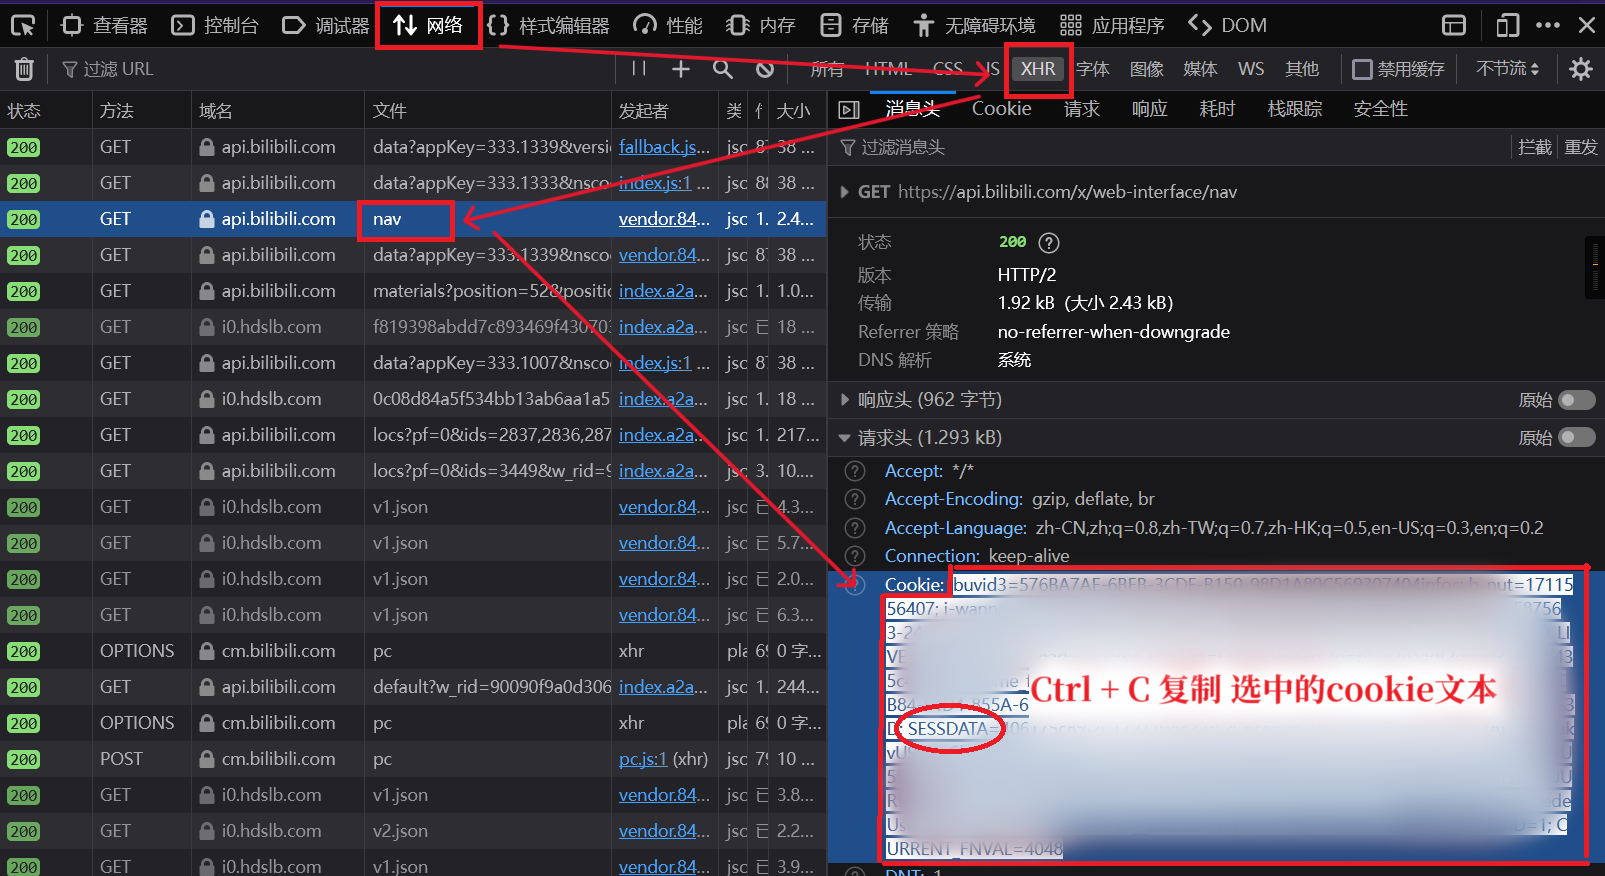
Task: Clear the network request list with trash icon
Action: pos(24,69)
